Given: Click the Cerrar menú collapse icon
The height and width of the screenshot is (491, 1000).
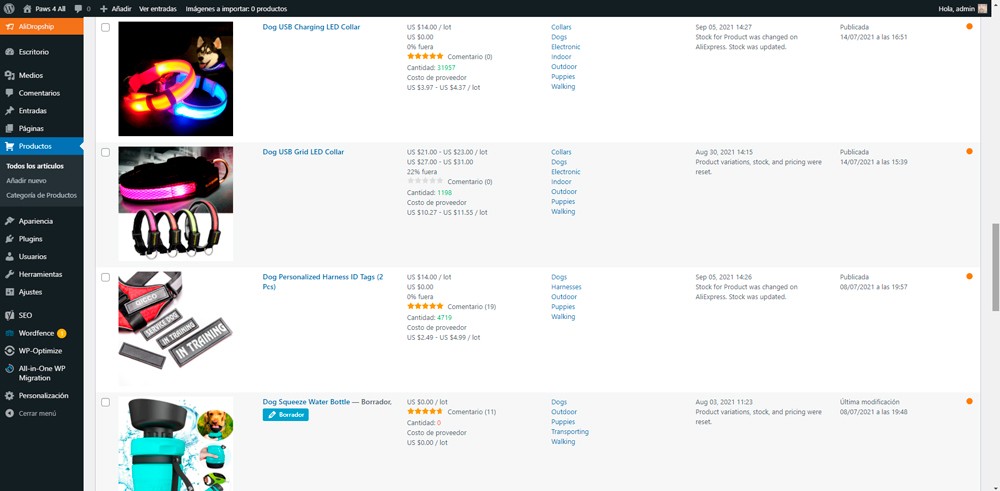Looking at the screenshot, I should click(x=10, y=413).
